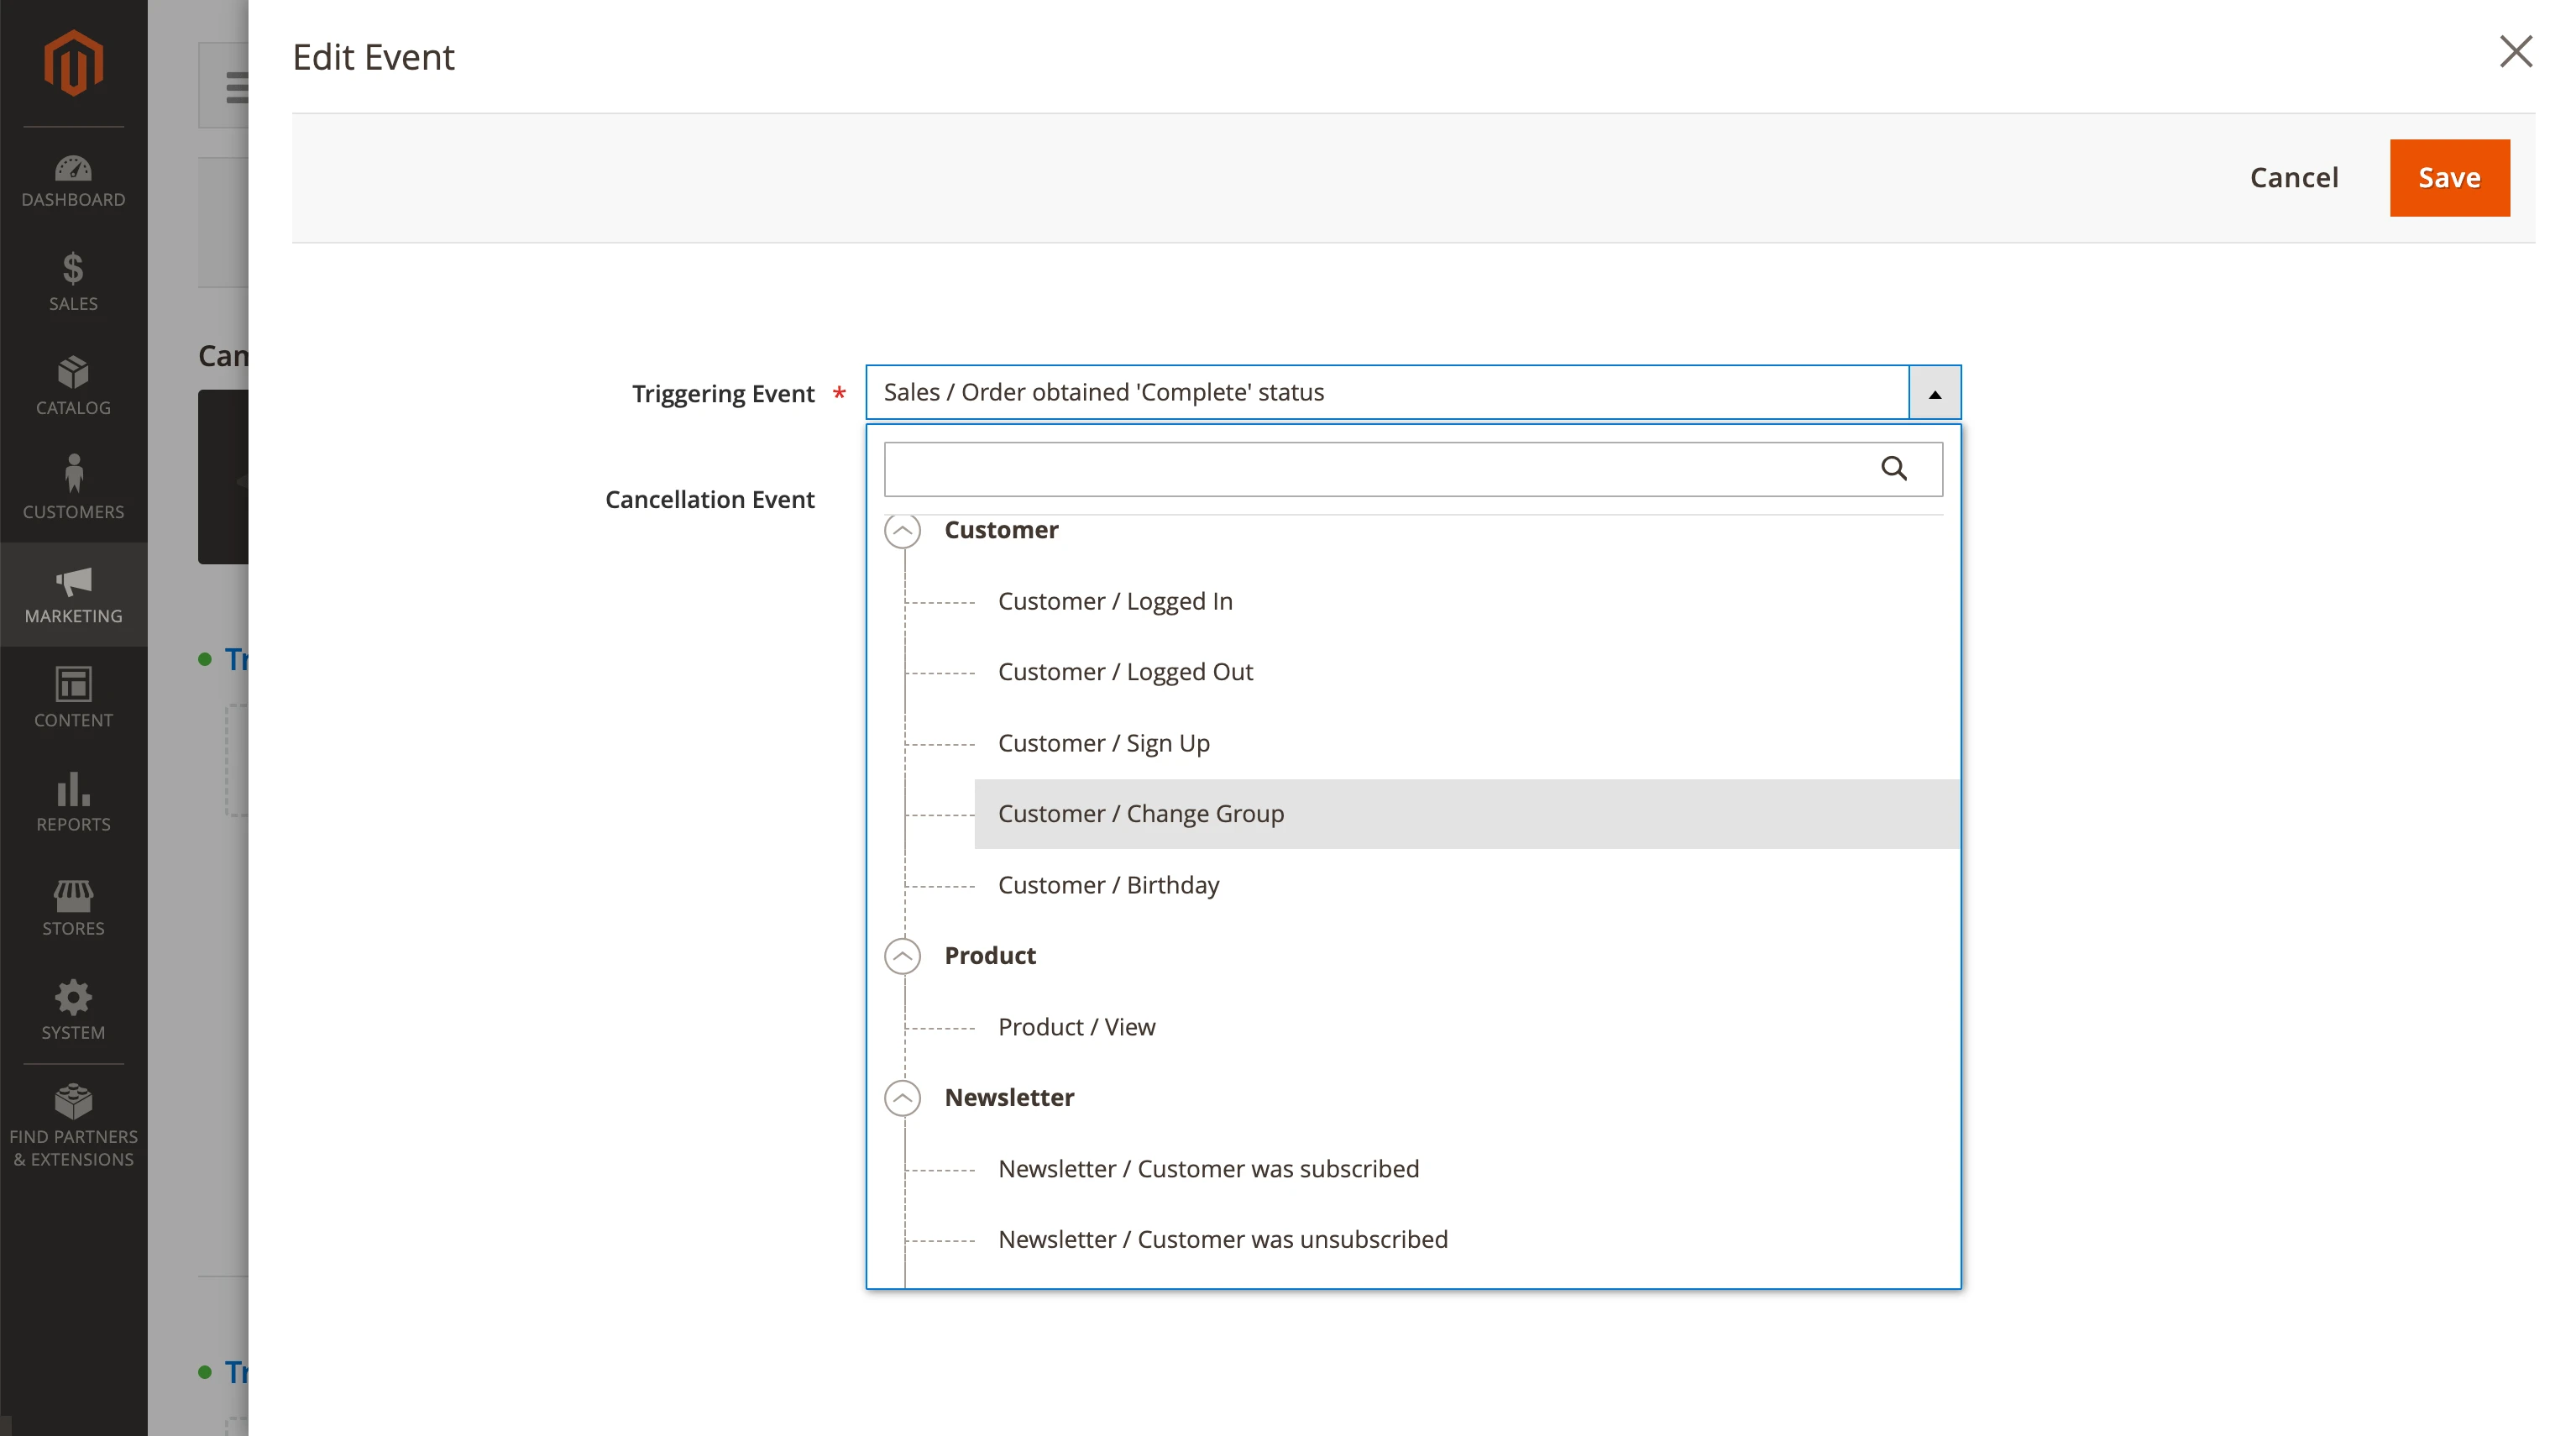This screenshot has width=2576, height=1436.
Task: Open the System gear icon
Action: point(73,998)
